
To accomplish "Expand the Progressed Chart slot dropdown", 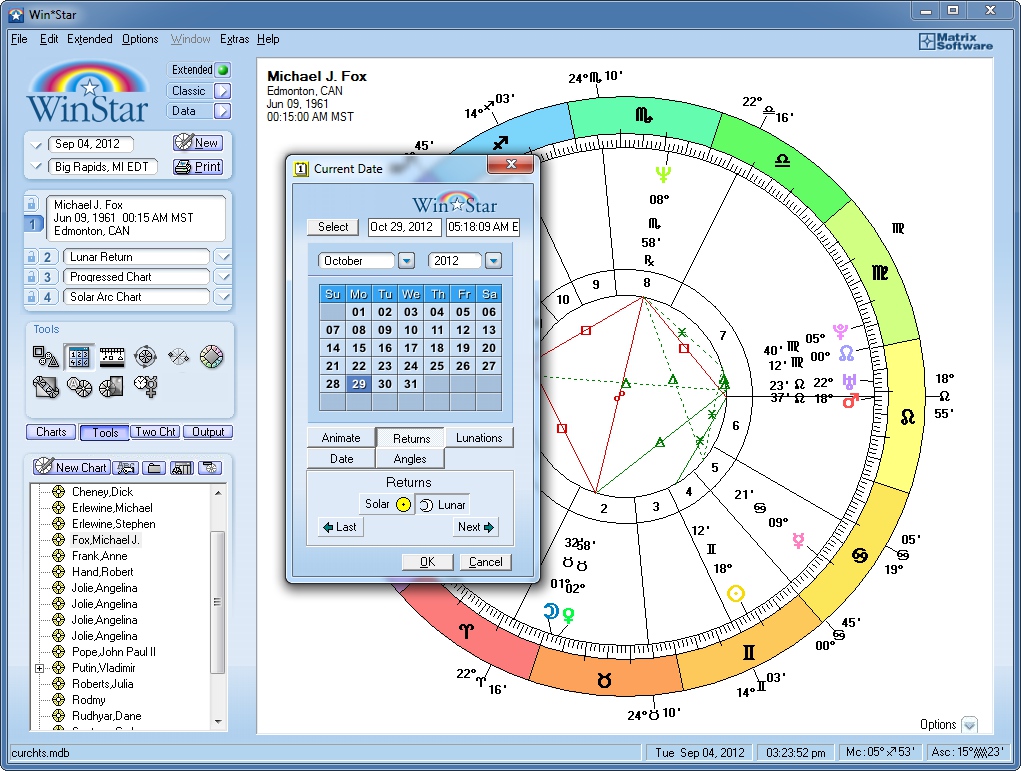I will pos(223,277).
